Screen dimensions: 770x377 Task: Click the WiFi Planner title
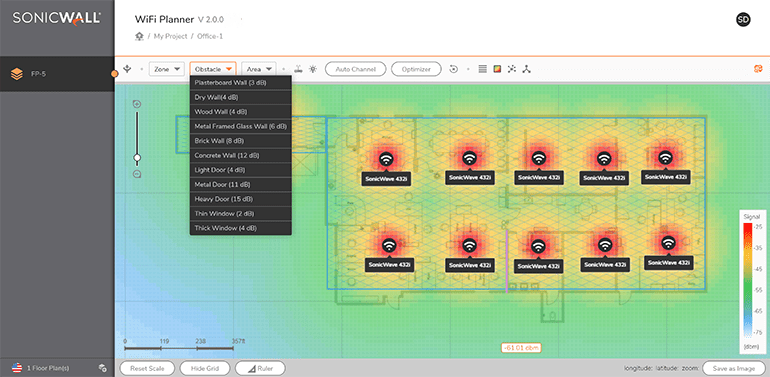coord(164,20)
